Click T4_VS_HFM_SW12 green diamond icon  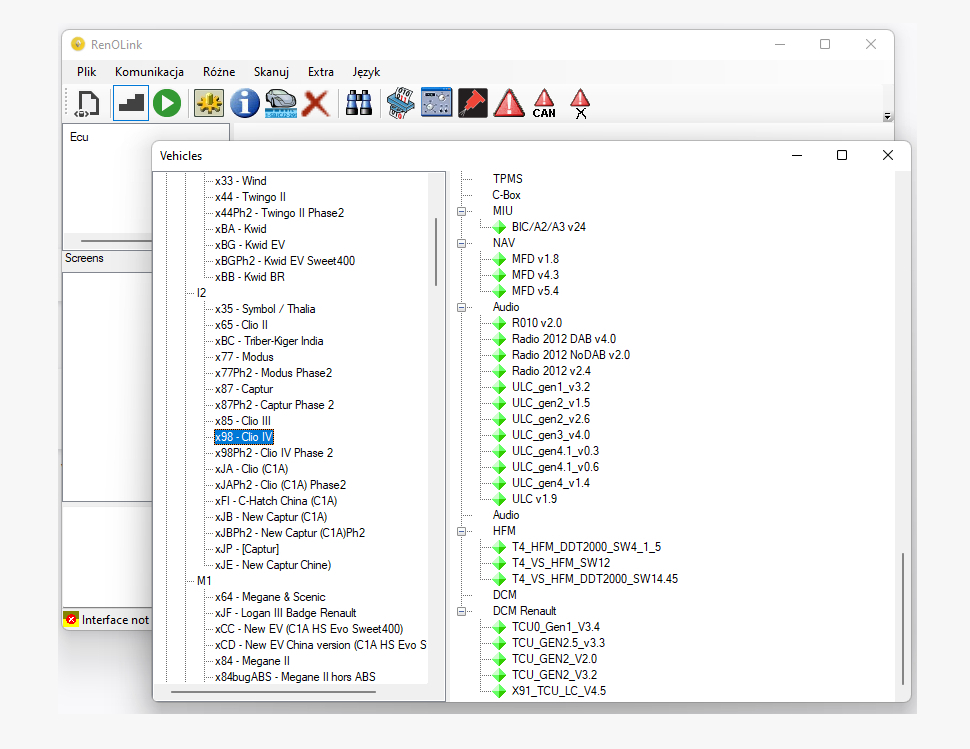pos(499,563)
